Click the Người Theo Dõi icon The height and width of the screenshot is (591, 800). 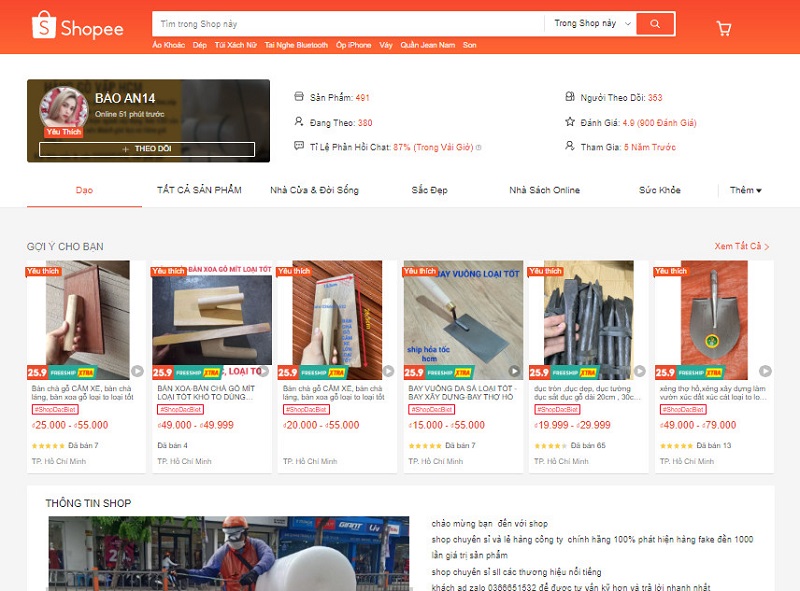click(x=570, y=97)
